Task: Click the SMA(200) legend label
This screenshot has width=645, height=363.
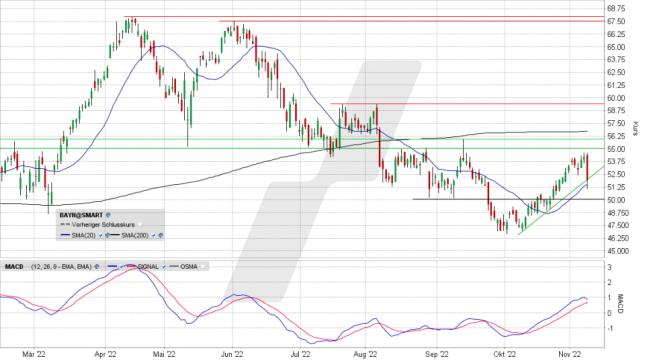Action: (x=135, y=235)
